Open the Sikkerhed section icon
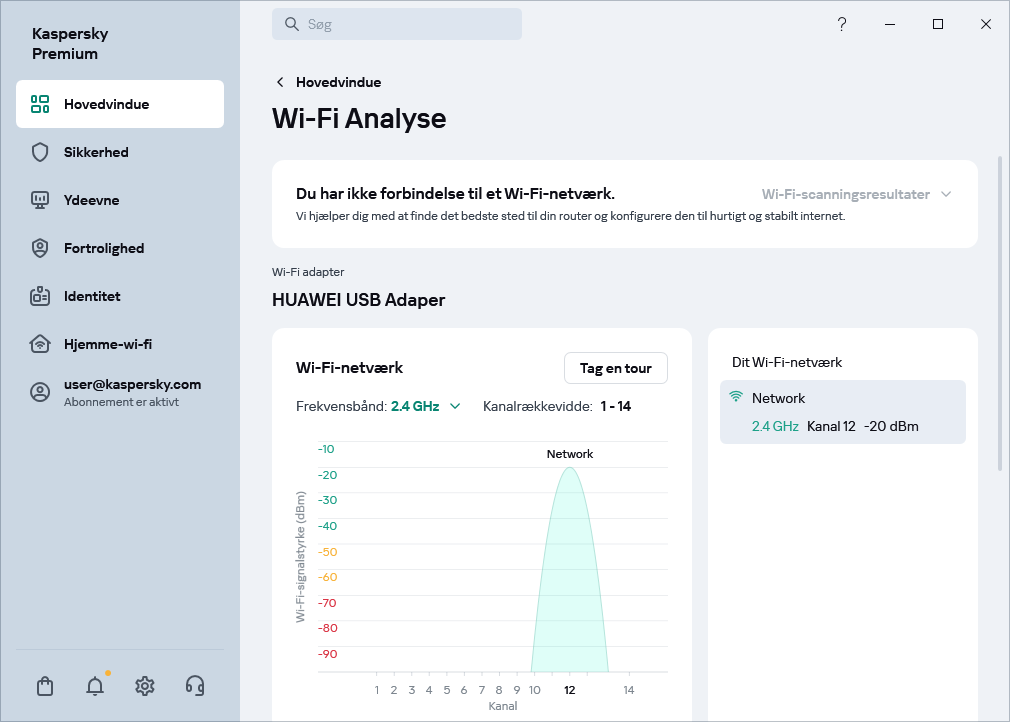The width and height of the screenshot is (1010, 722). tap(40, 152)
